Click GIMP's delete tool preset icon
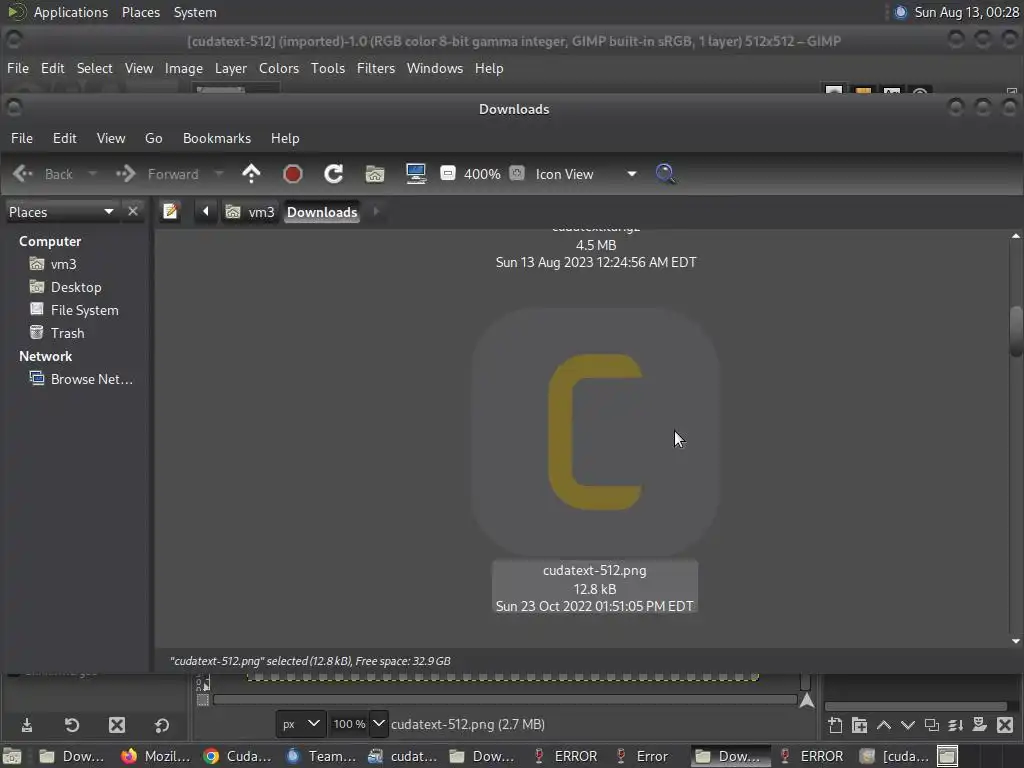Viewport: 1024px width, 768px height. pyautogui.click(x=117, y=725)
